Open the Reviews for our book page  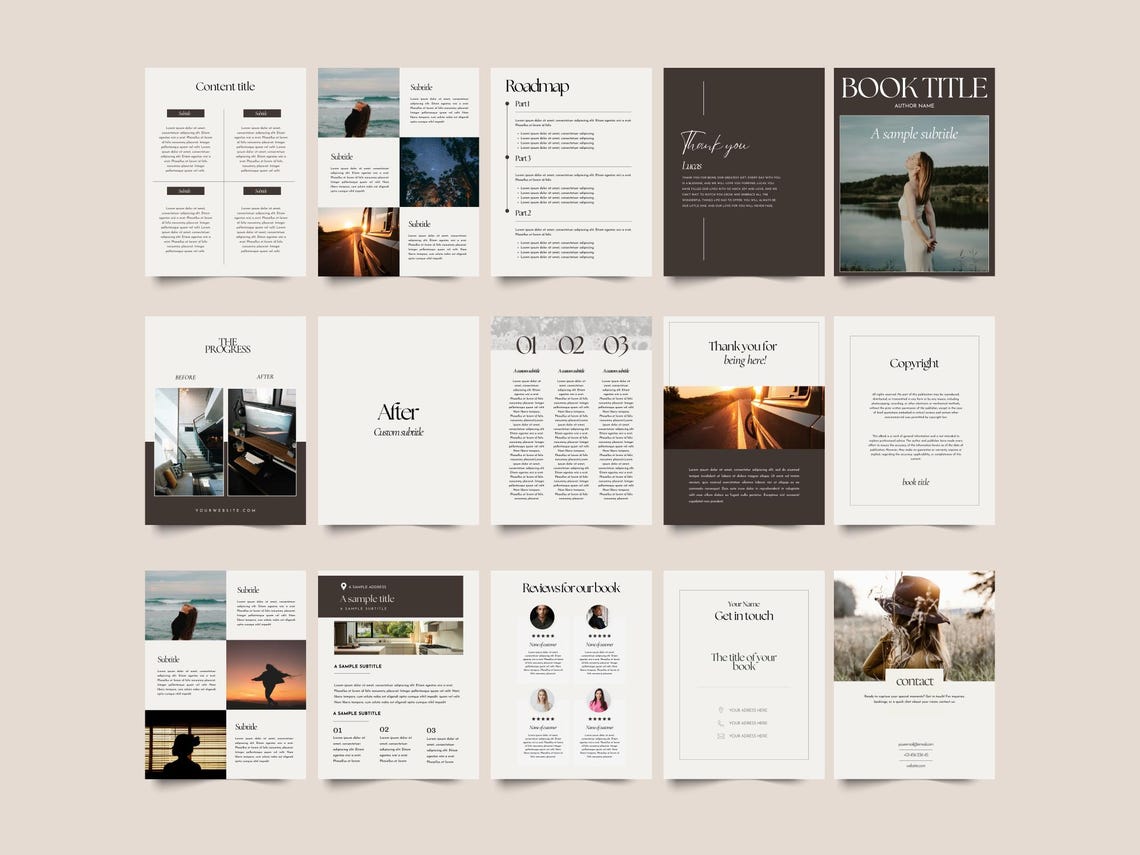tap(571, 675)
